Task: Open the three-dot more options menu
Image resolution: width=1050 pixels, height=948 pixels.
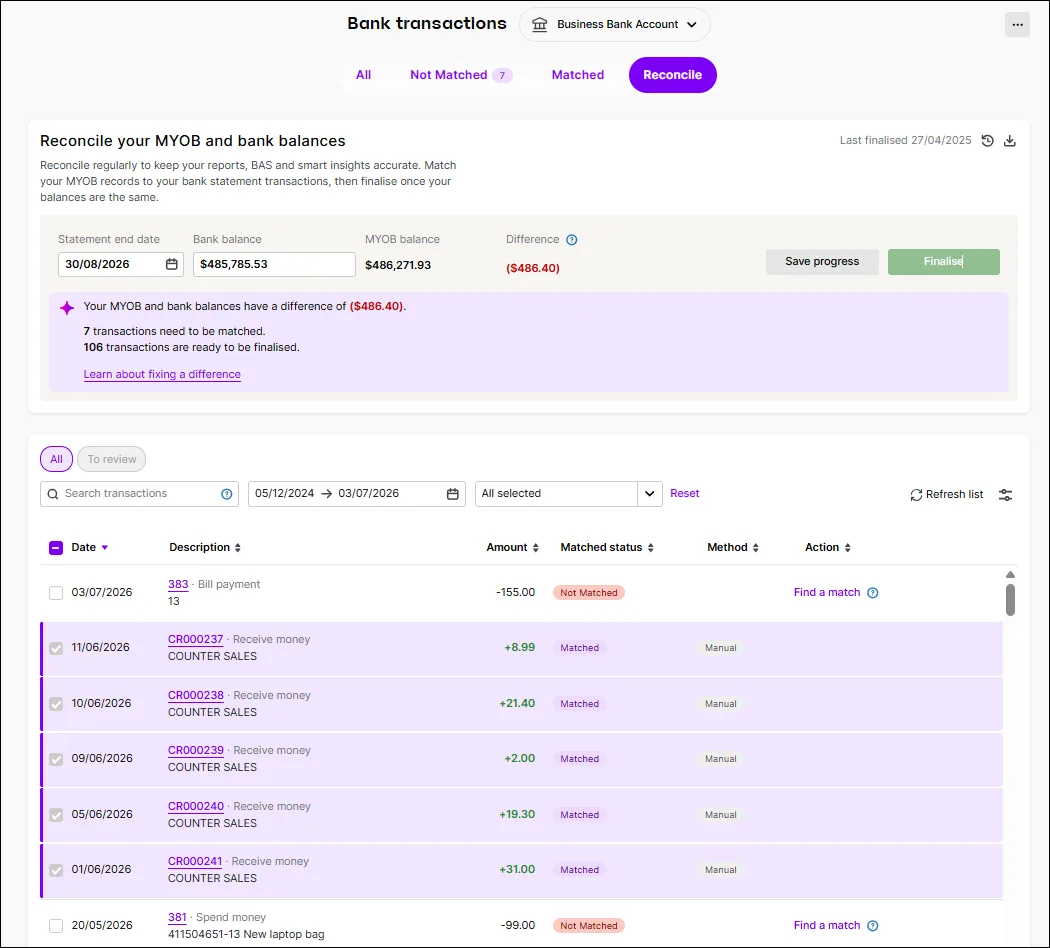Action: coord(1017,25)
